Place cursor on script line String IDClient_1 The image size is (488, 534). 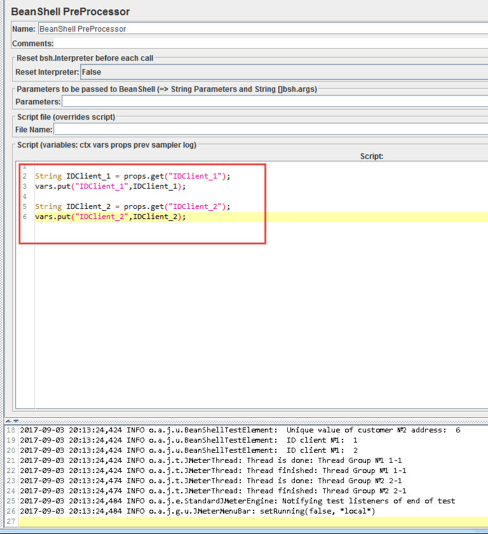point(132,176)
